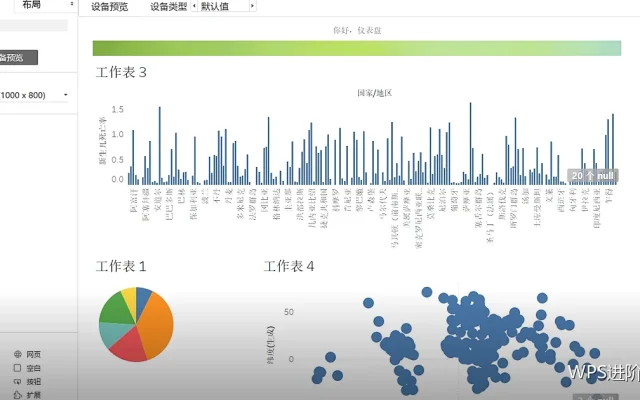
Task: Open the dashboard size dropdown (1000 x 800)
Action: point(34,95)
